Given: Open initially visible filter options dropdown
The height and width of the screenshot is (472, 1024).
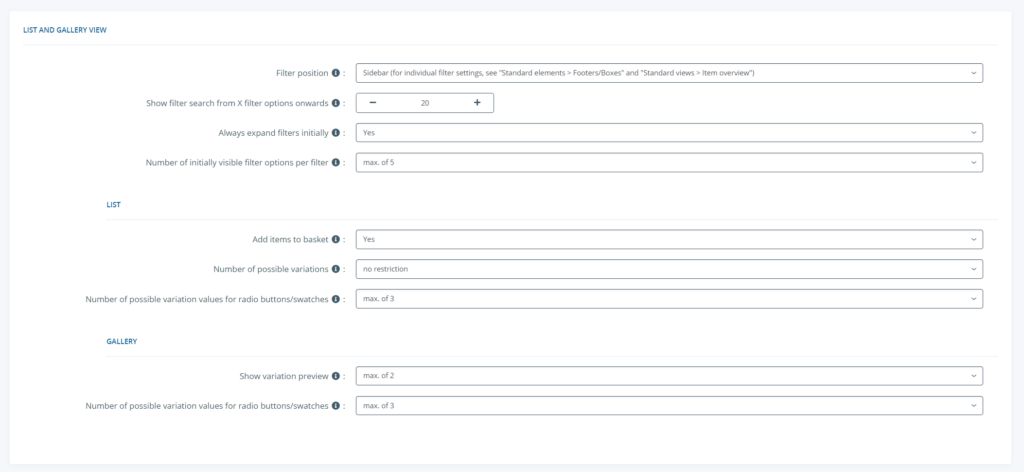Looking at the screenshot, I should [x=669, y=163].
